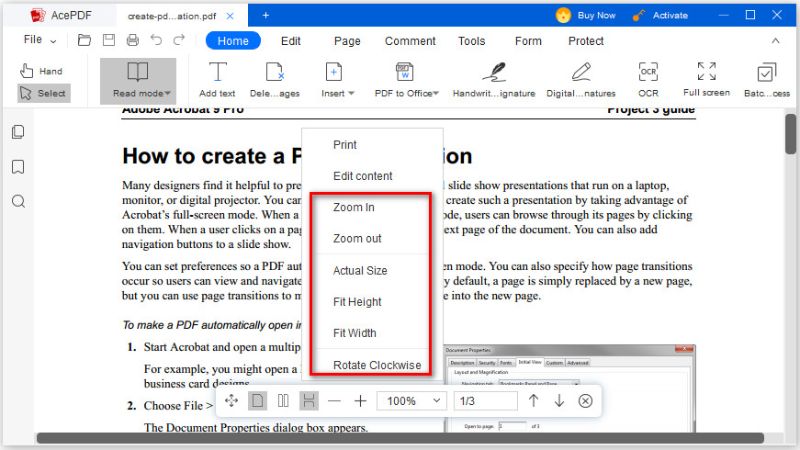Toggle continuous scrolling view
The width and height of the screenshot is (800, 450).
[309, 401]
